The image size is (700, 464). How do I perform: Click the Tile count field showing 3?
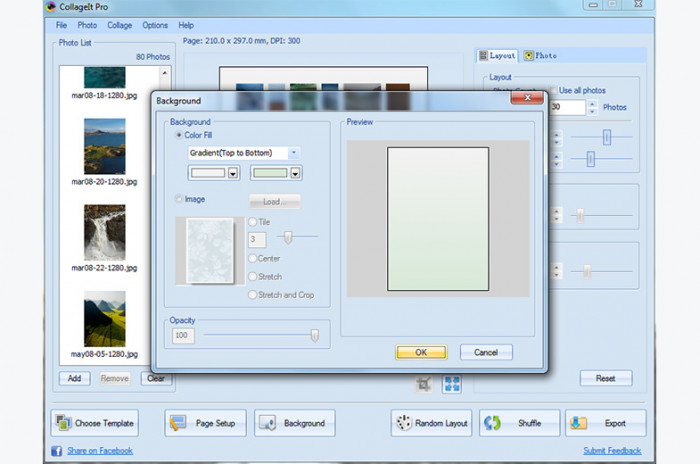click(x=257, y=239)
